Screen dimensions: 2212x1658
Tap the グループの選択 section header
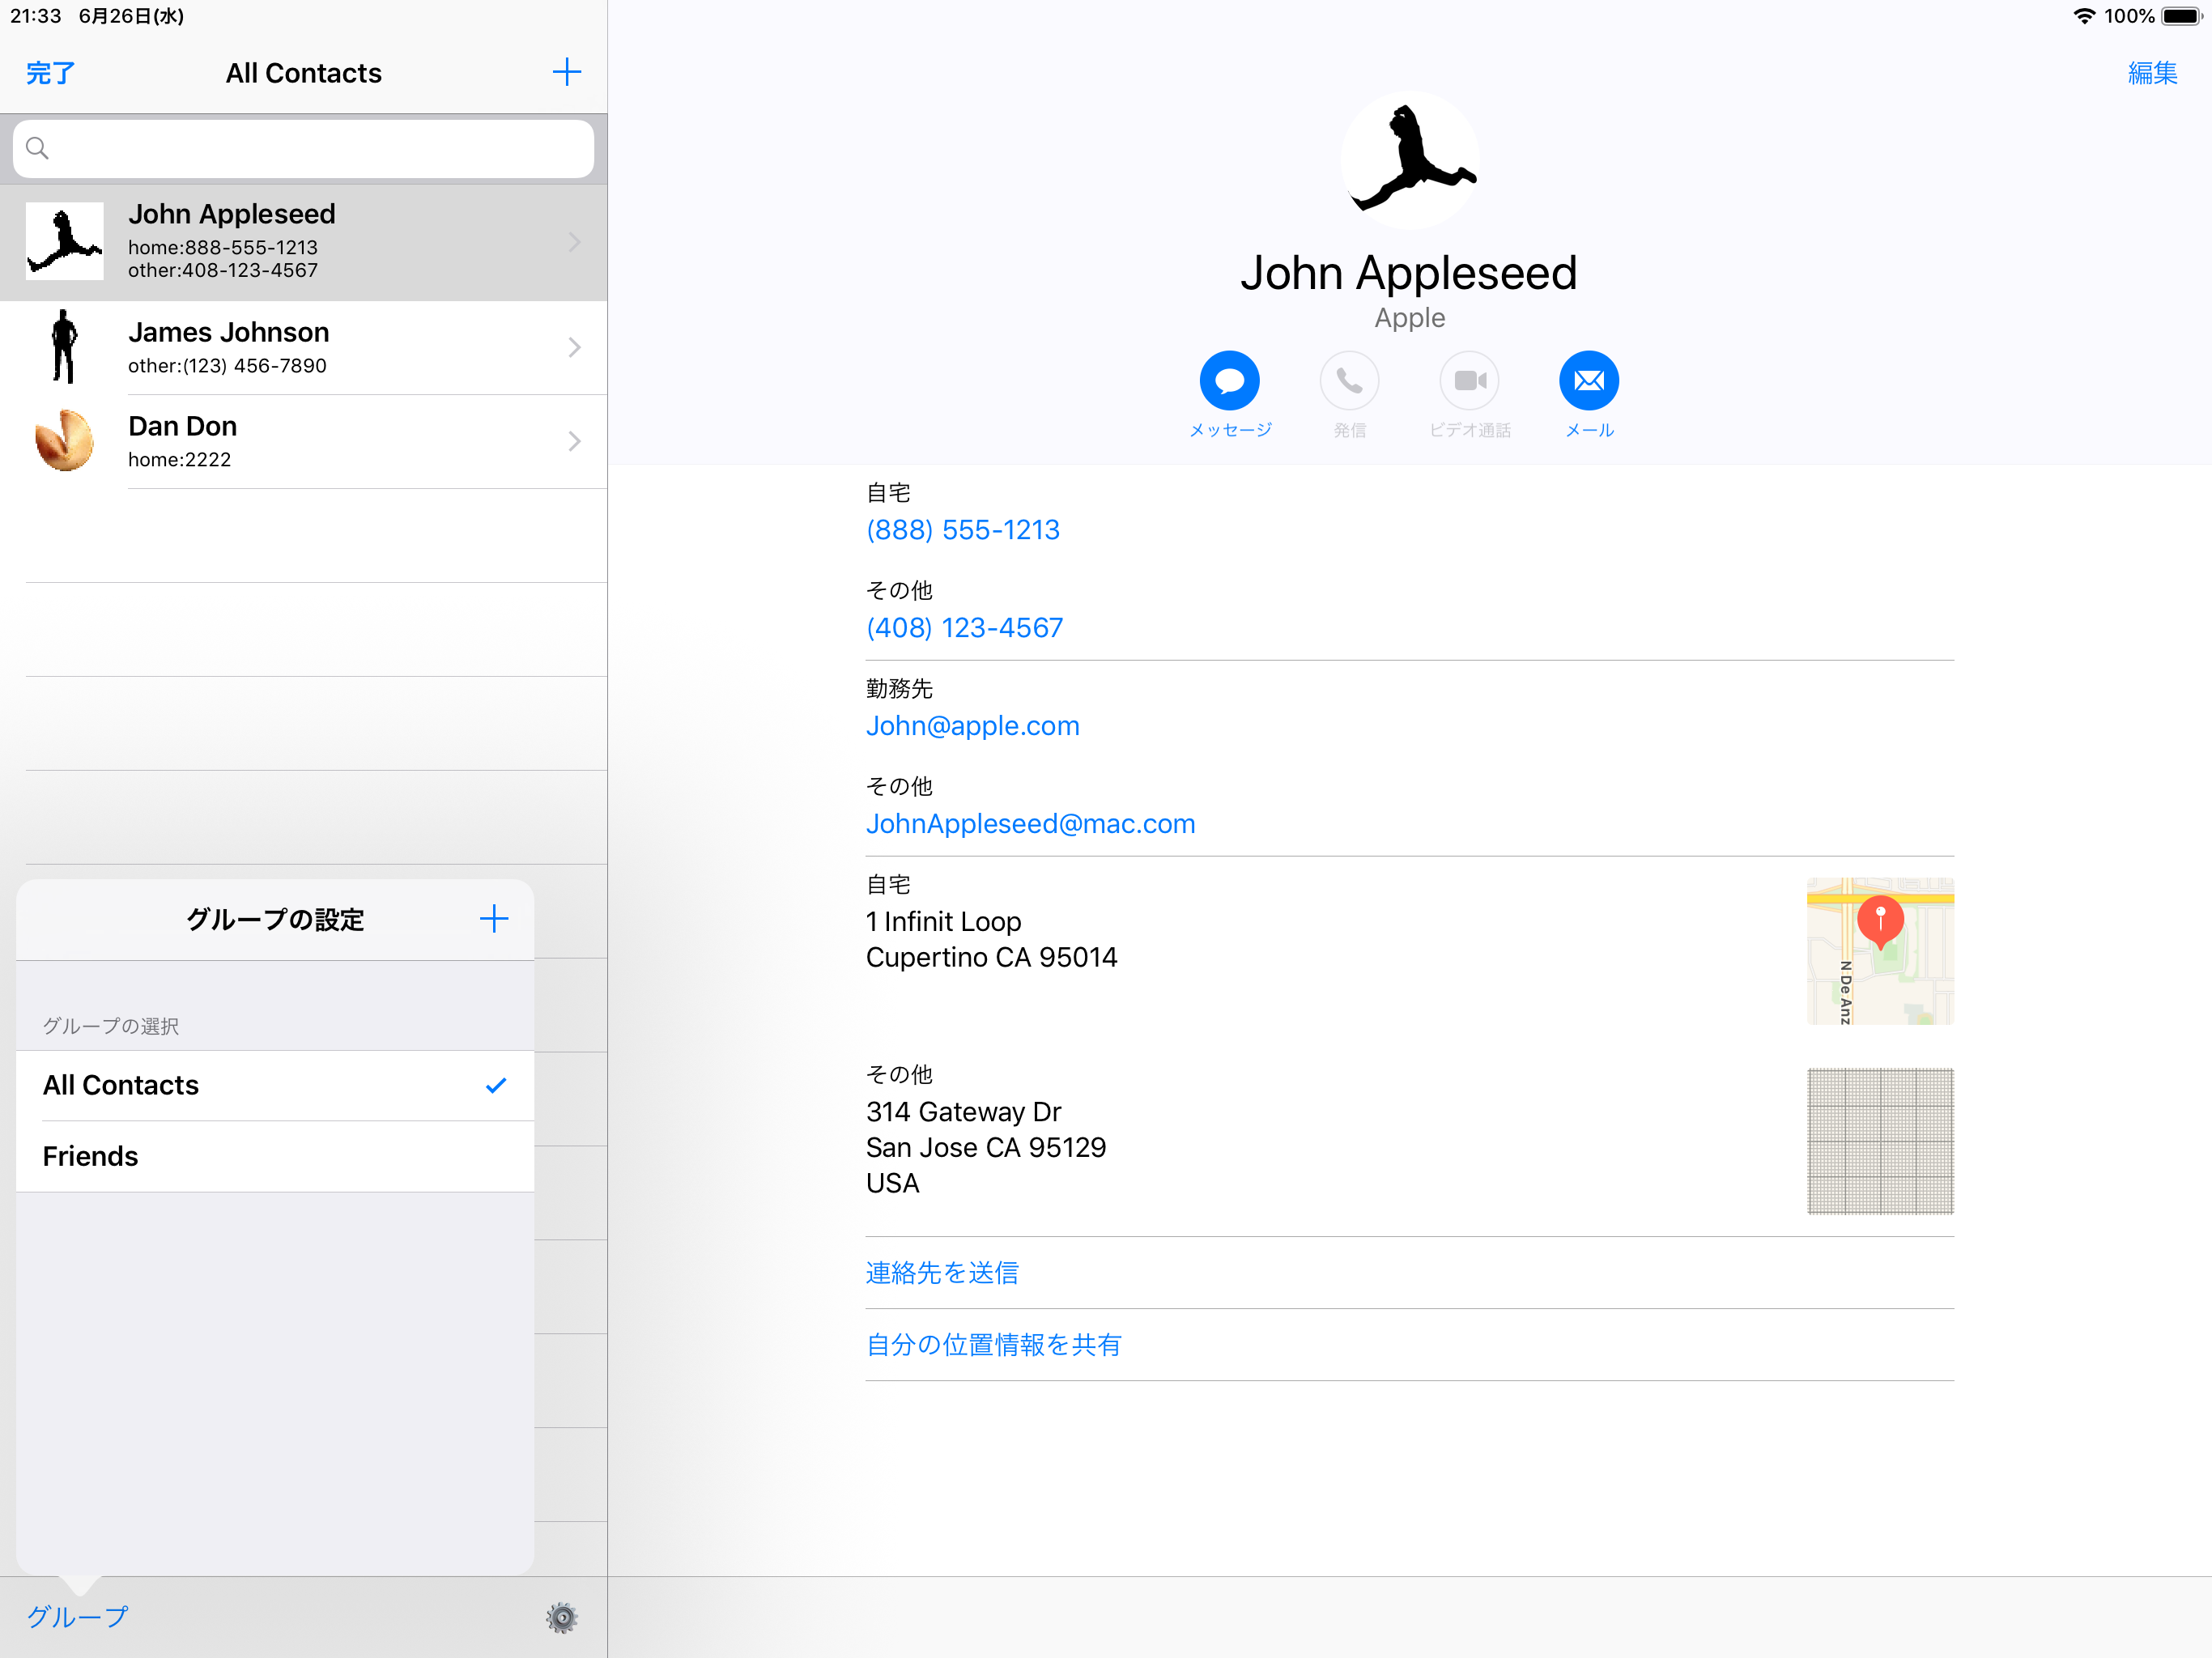click(x=110, y=1026)
